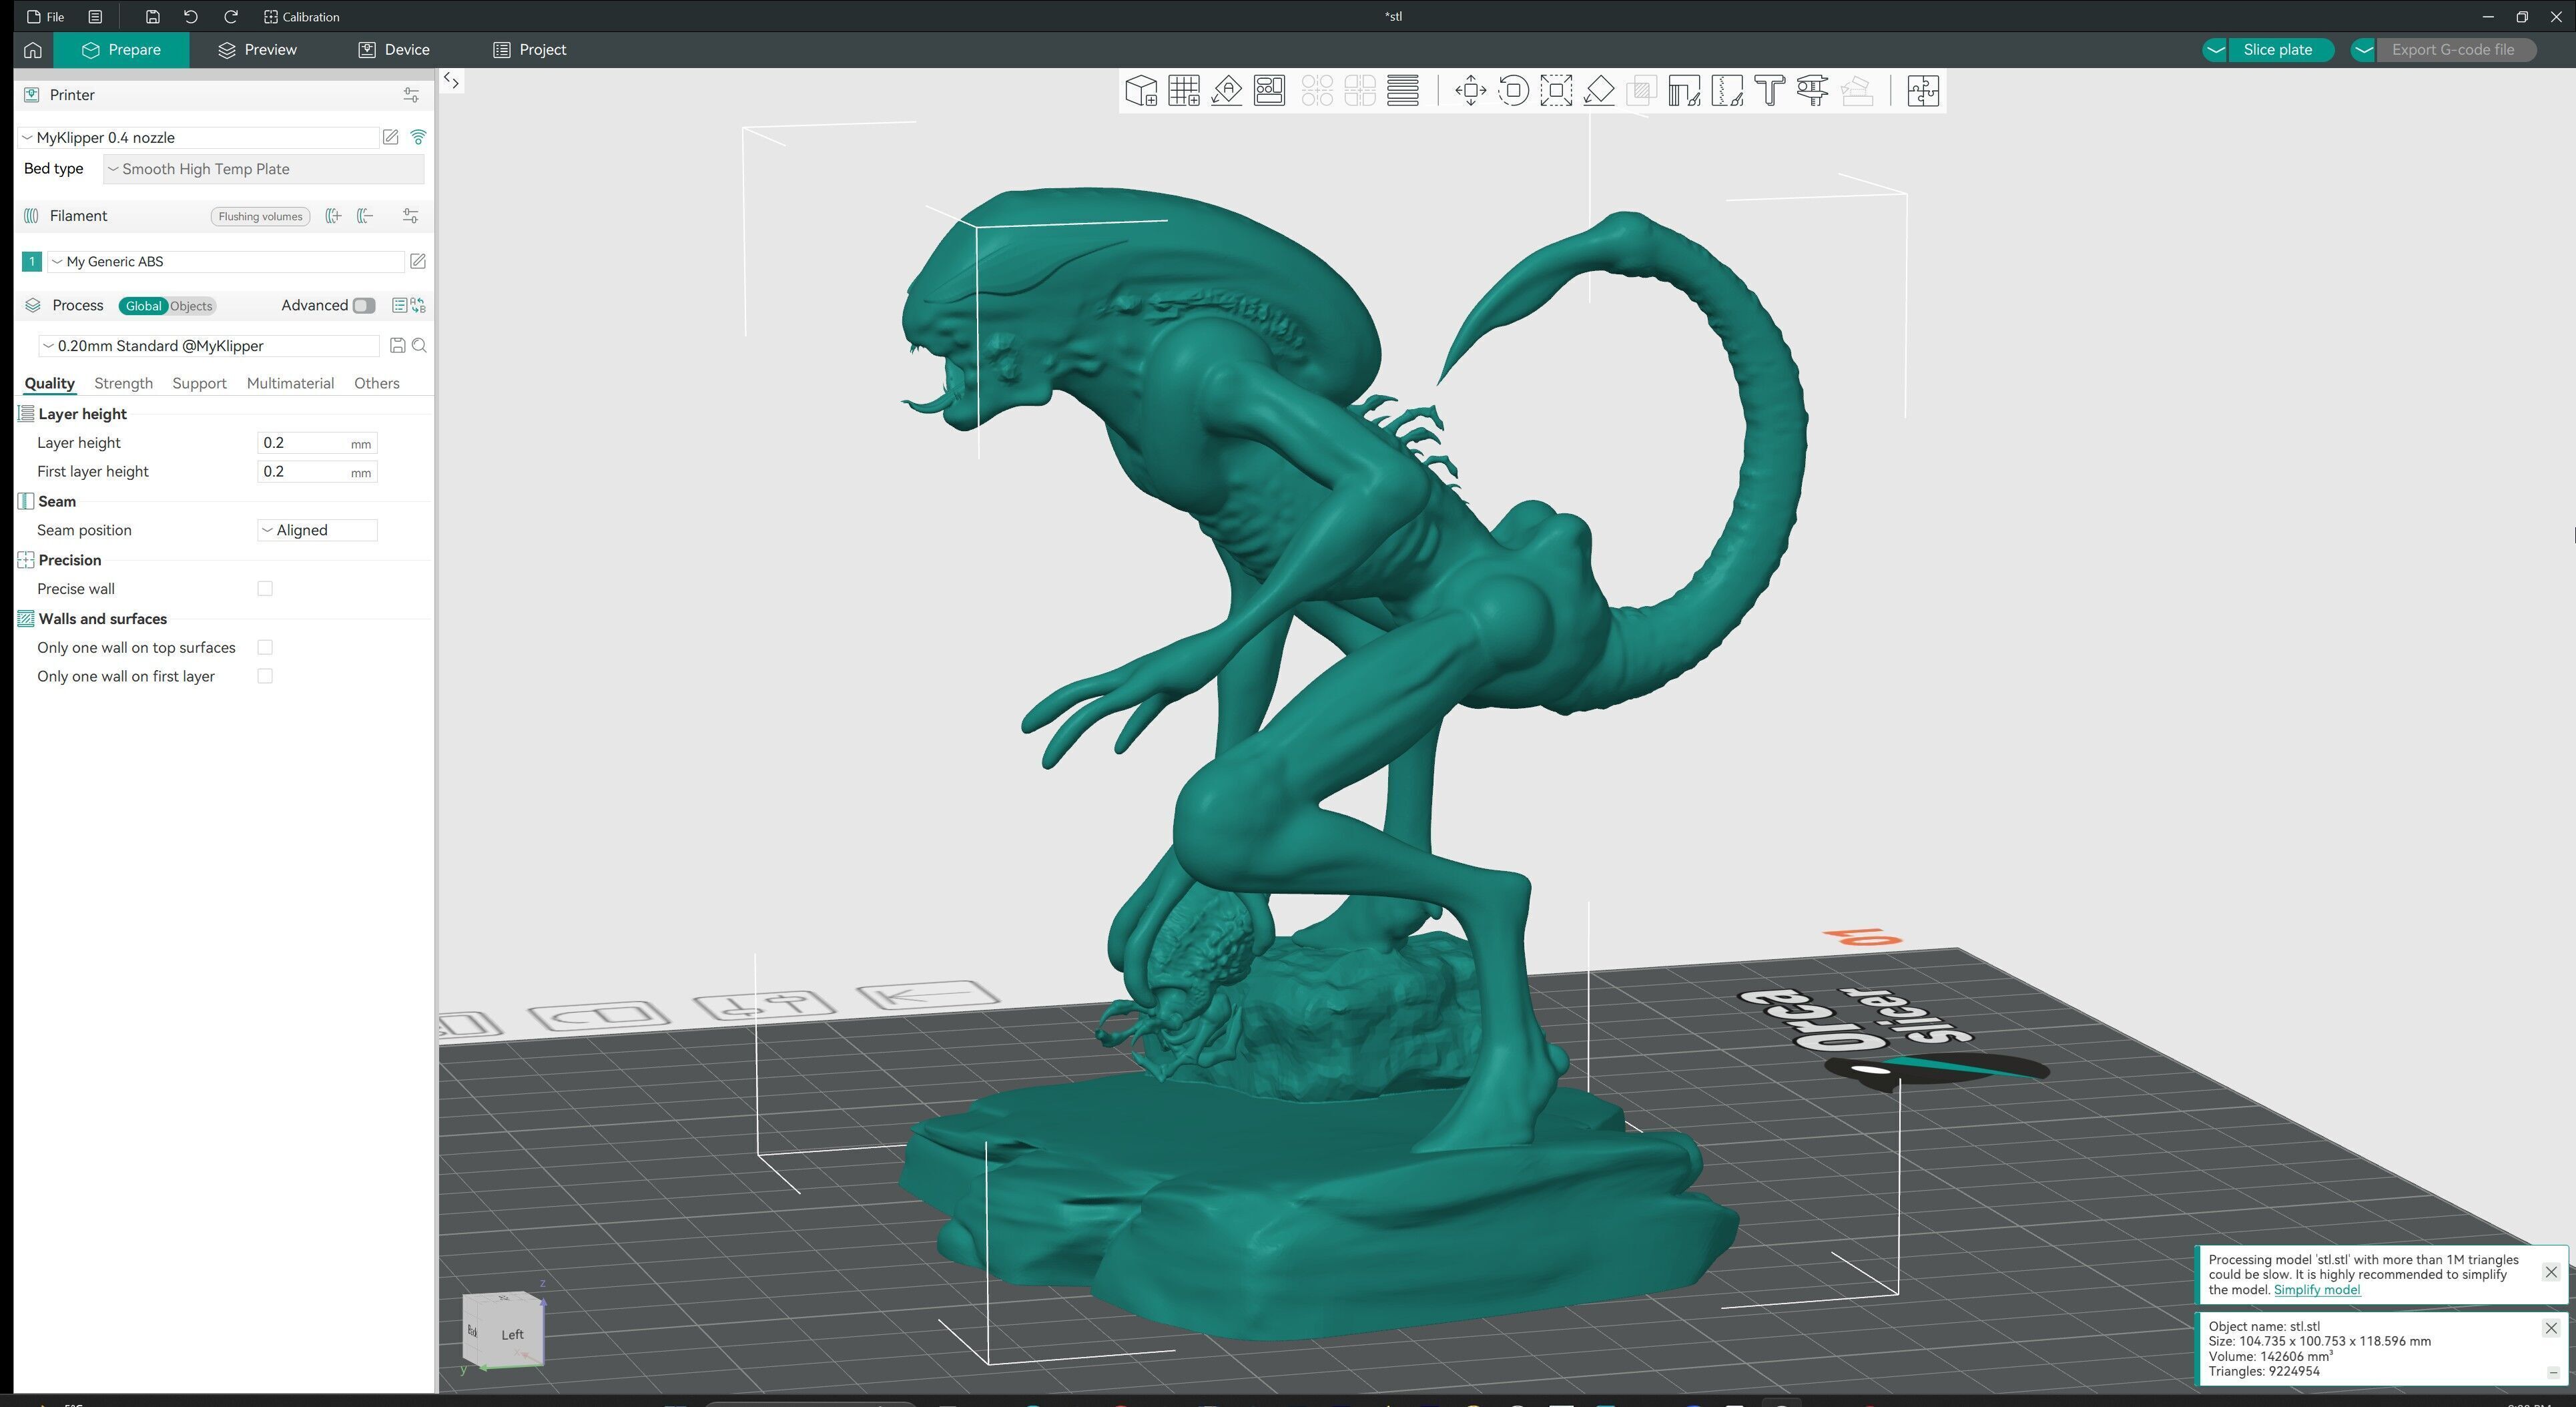This screenshot has width=2576, height=1407.
Task: Click the add filament icon
Action: pyautogui.click(x=333, y=216)
